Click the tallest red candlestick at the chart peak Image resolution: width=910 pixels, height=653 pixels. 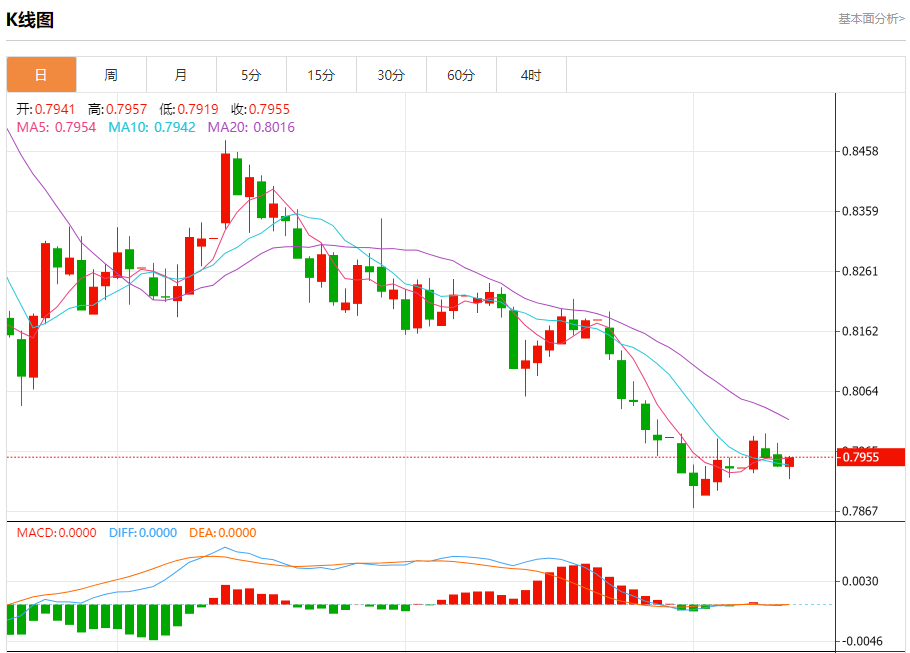[225, 188]
